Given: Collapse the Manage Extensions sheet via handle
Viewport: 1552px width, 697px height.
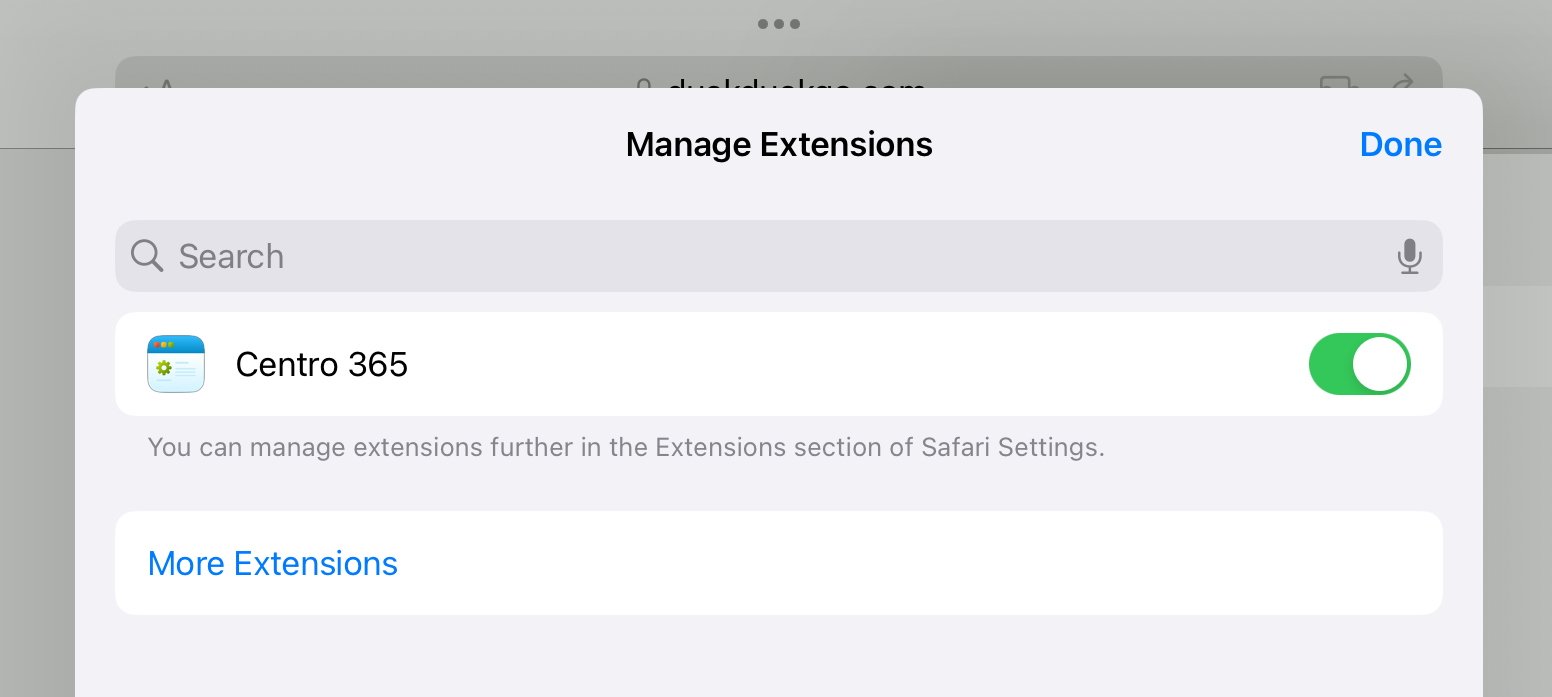Looking at the screenshot, I should (779, 23).
